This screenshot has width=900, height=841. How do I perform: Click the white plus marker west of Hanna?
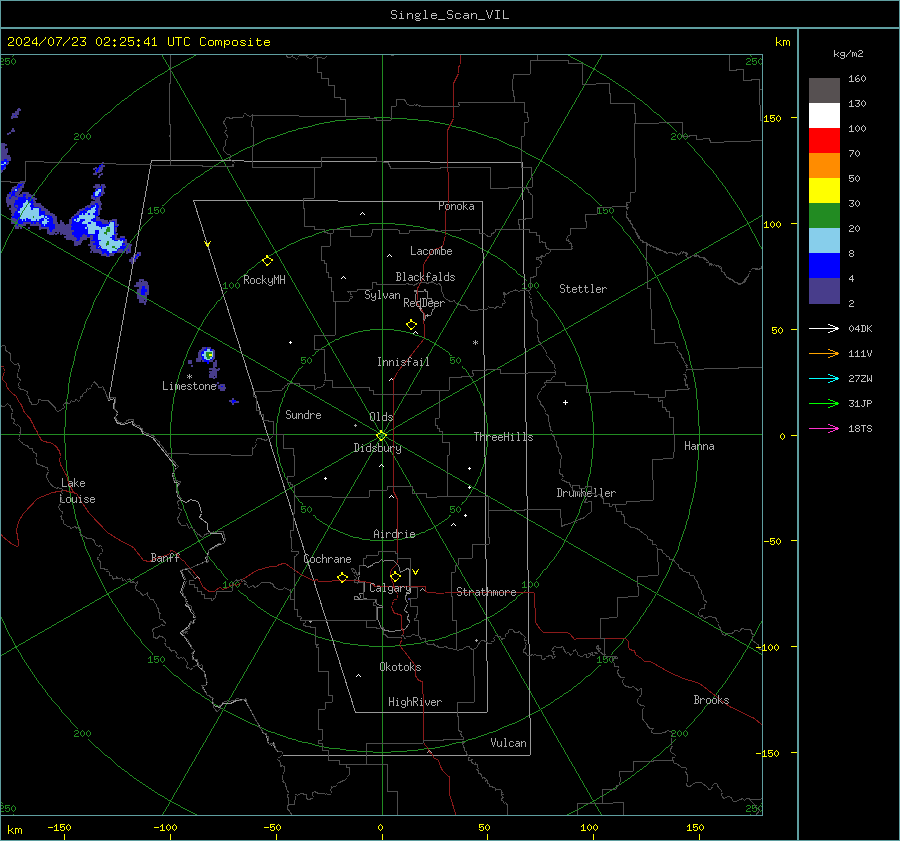tap(565, 402)
